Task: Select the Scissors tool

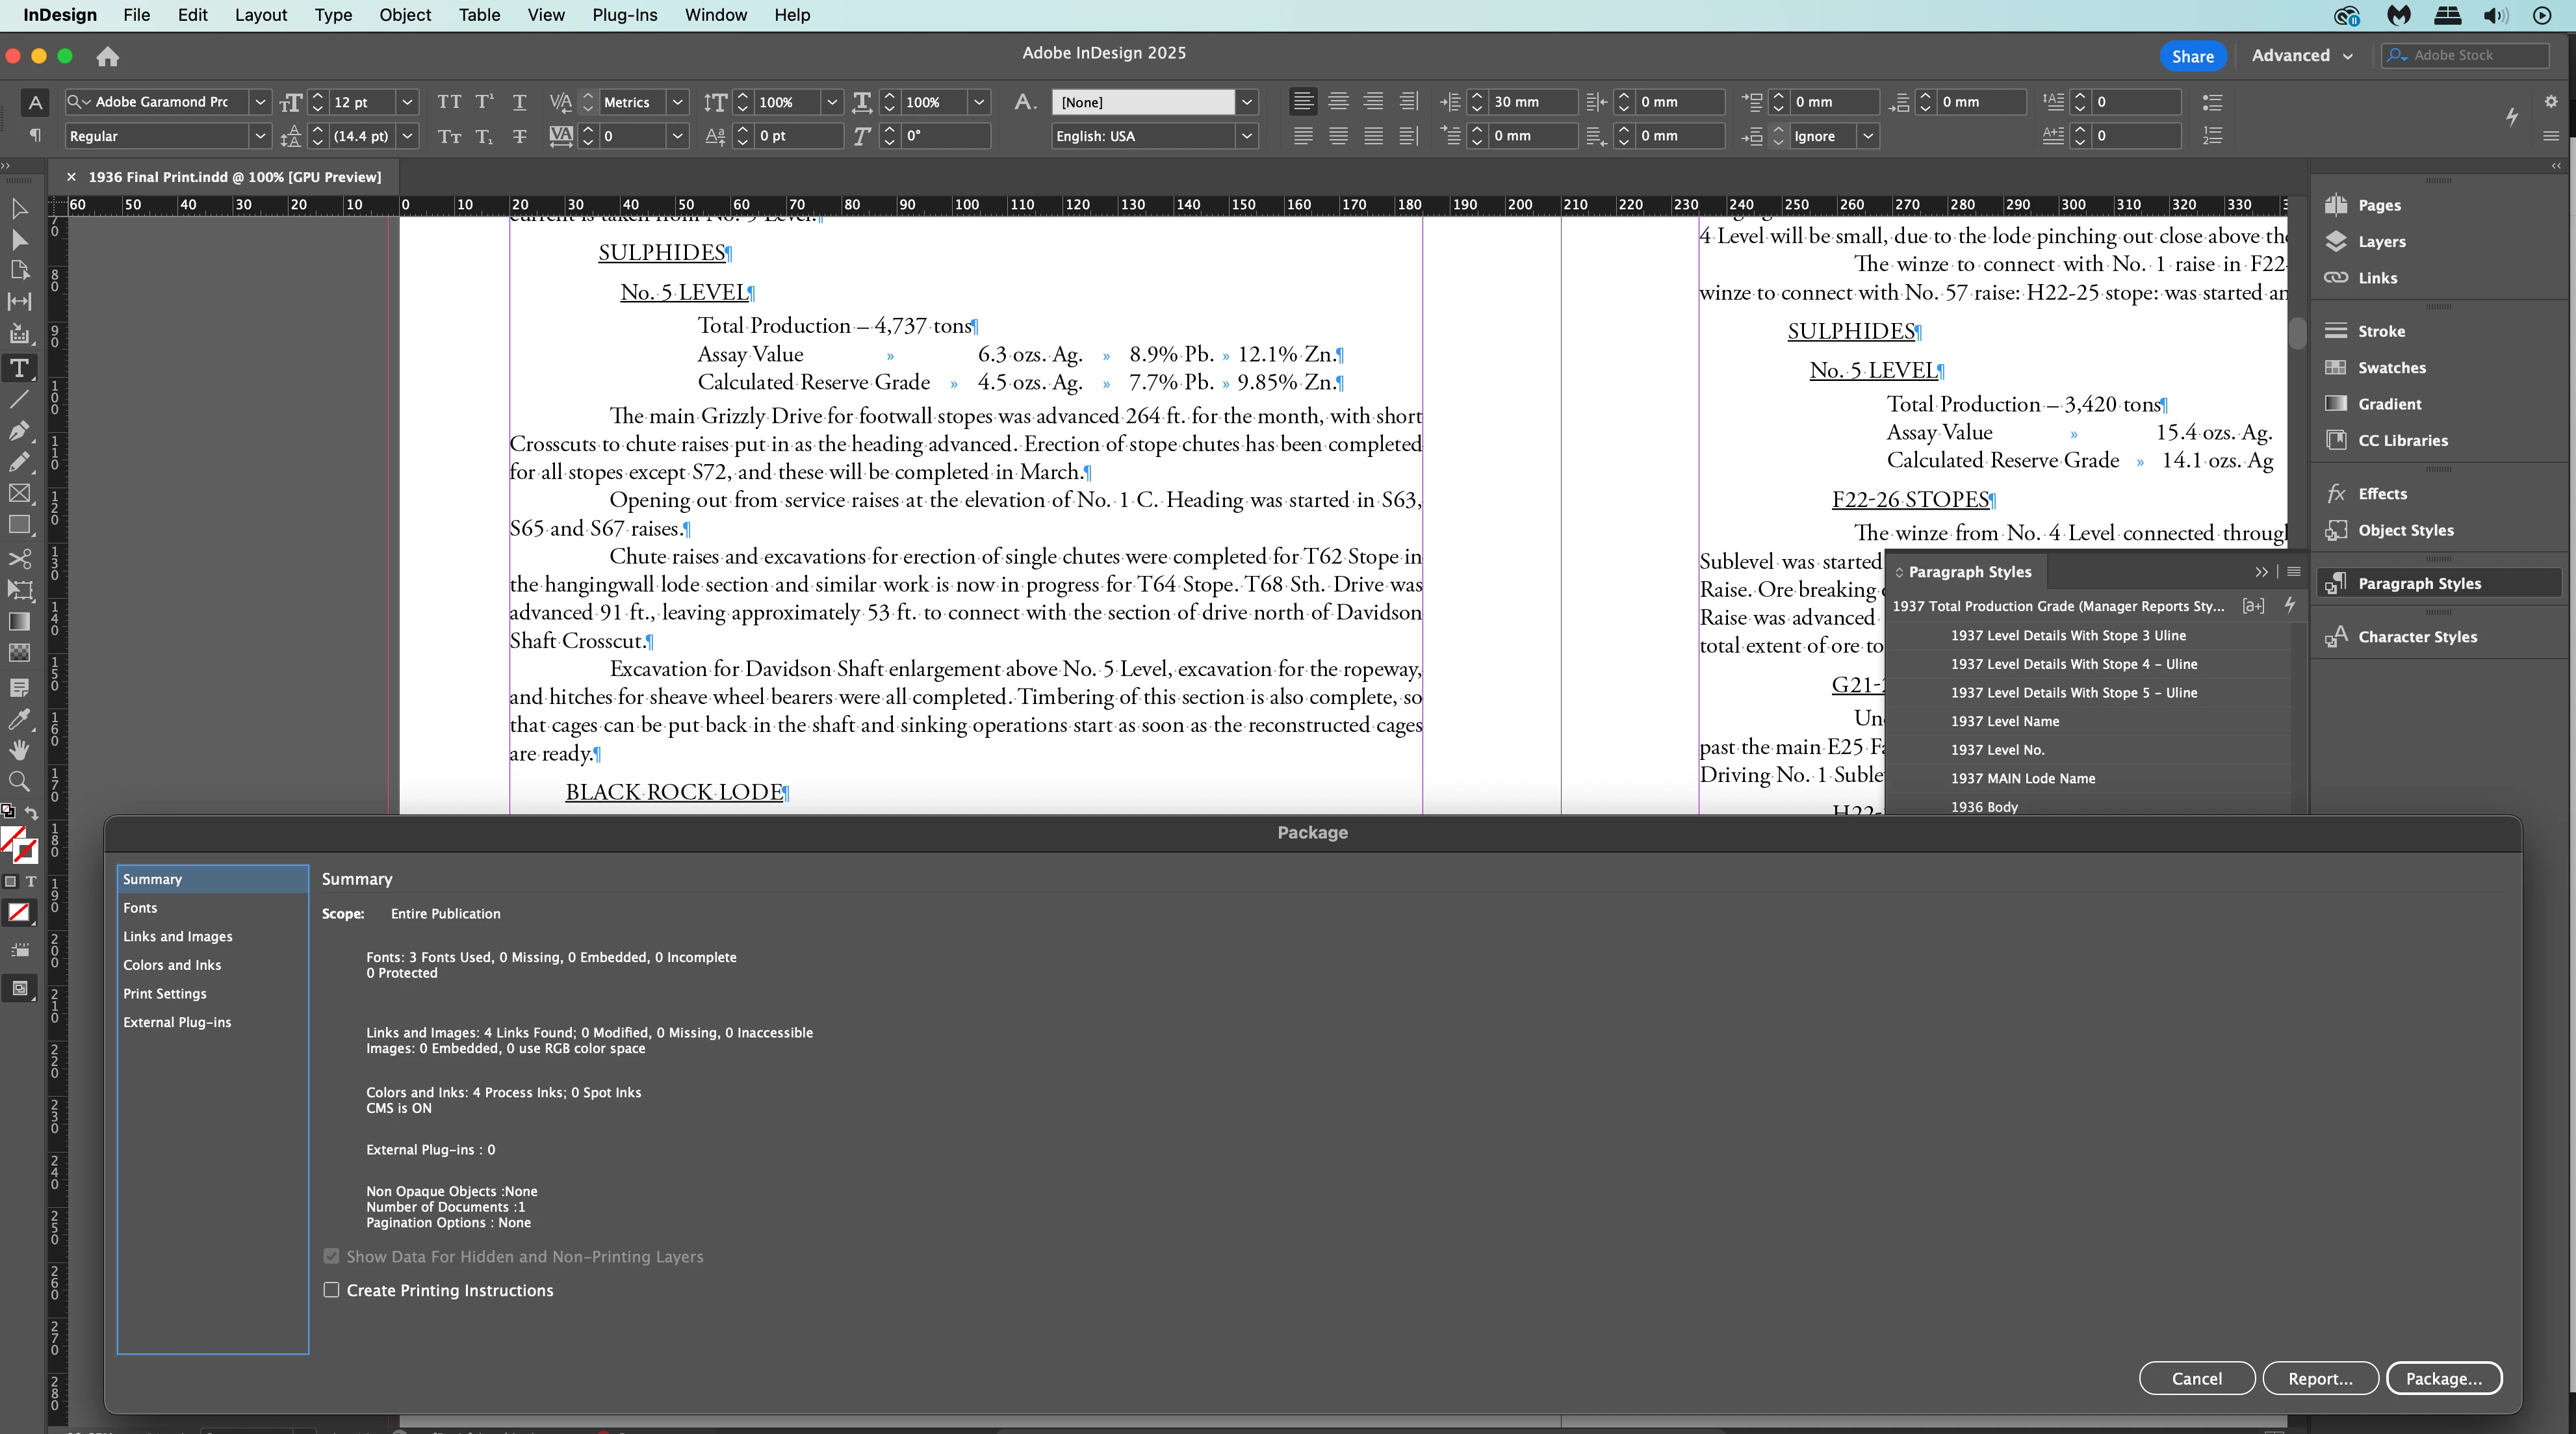Action: coord(19,558)
